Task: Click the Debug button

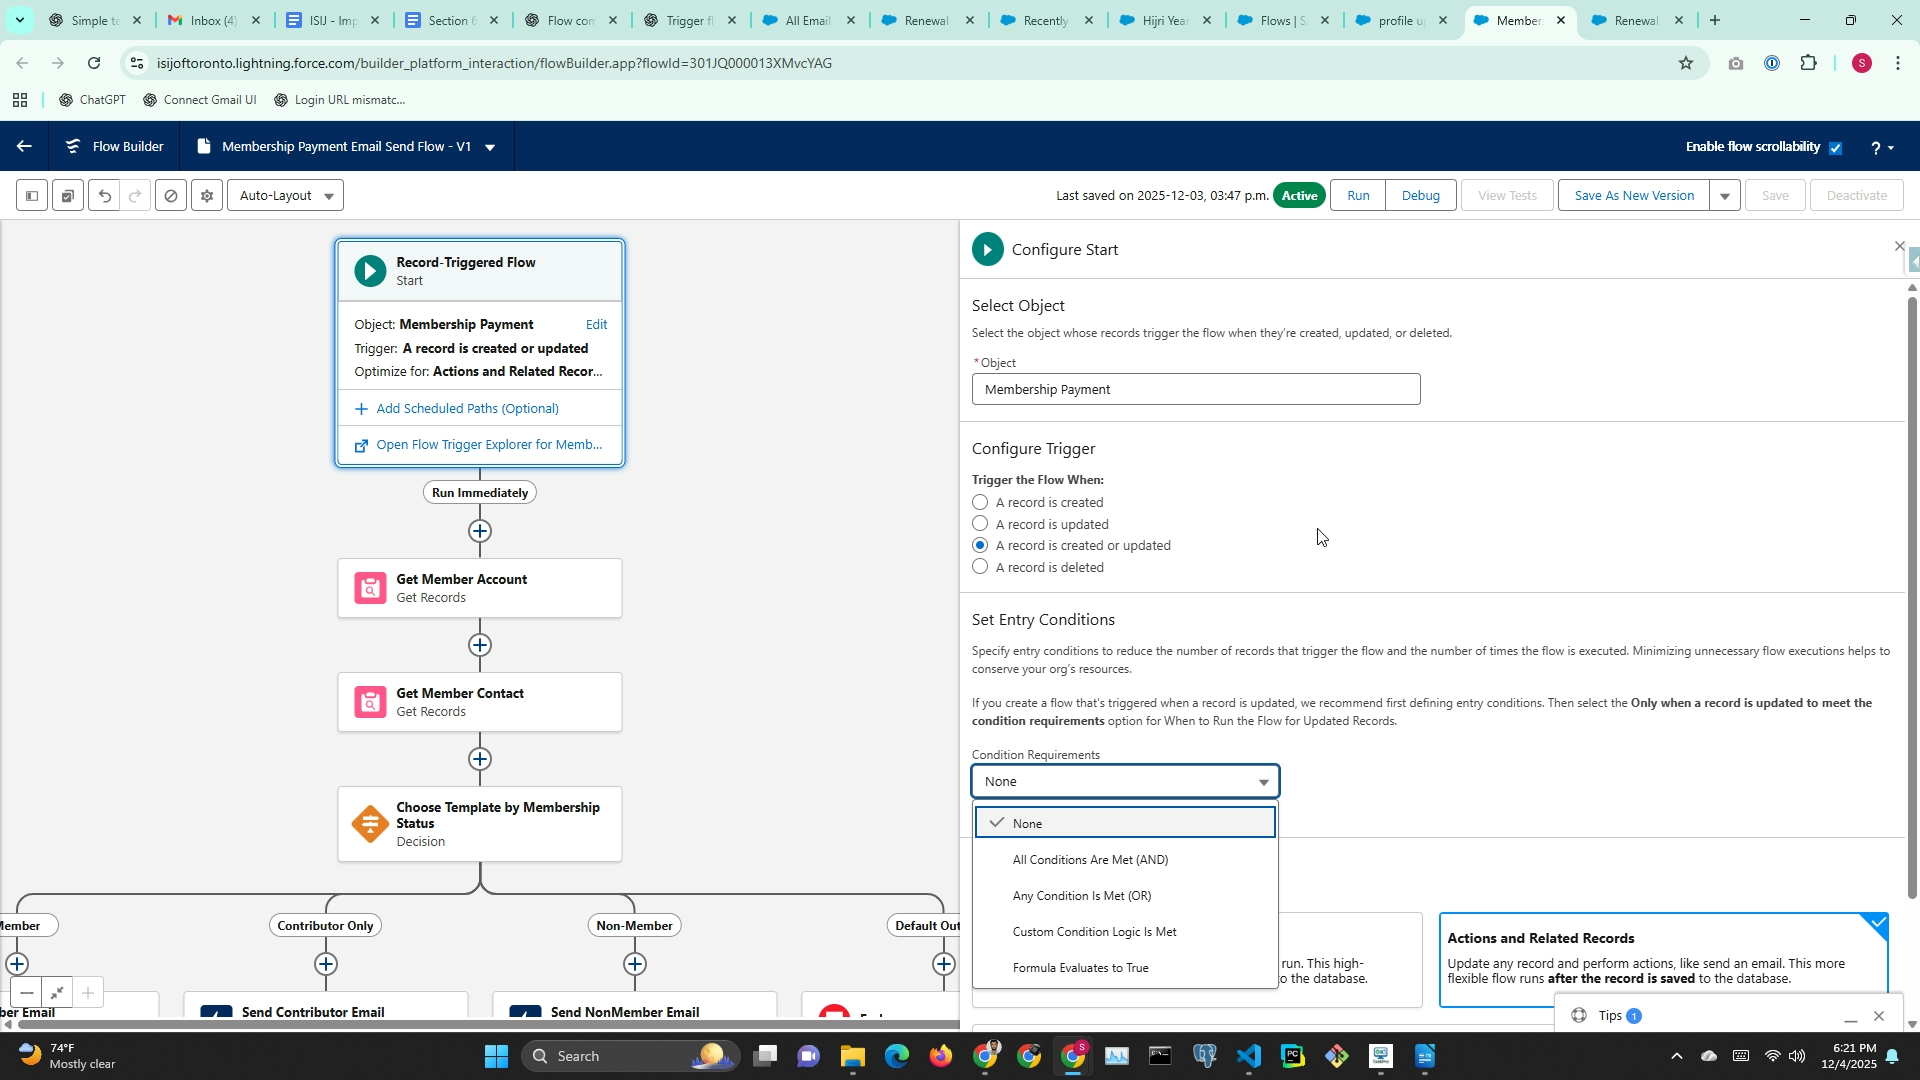Action: click(x=1420, y=196)
